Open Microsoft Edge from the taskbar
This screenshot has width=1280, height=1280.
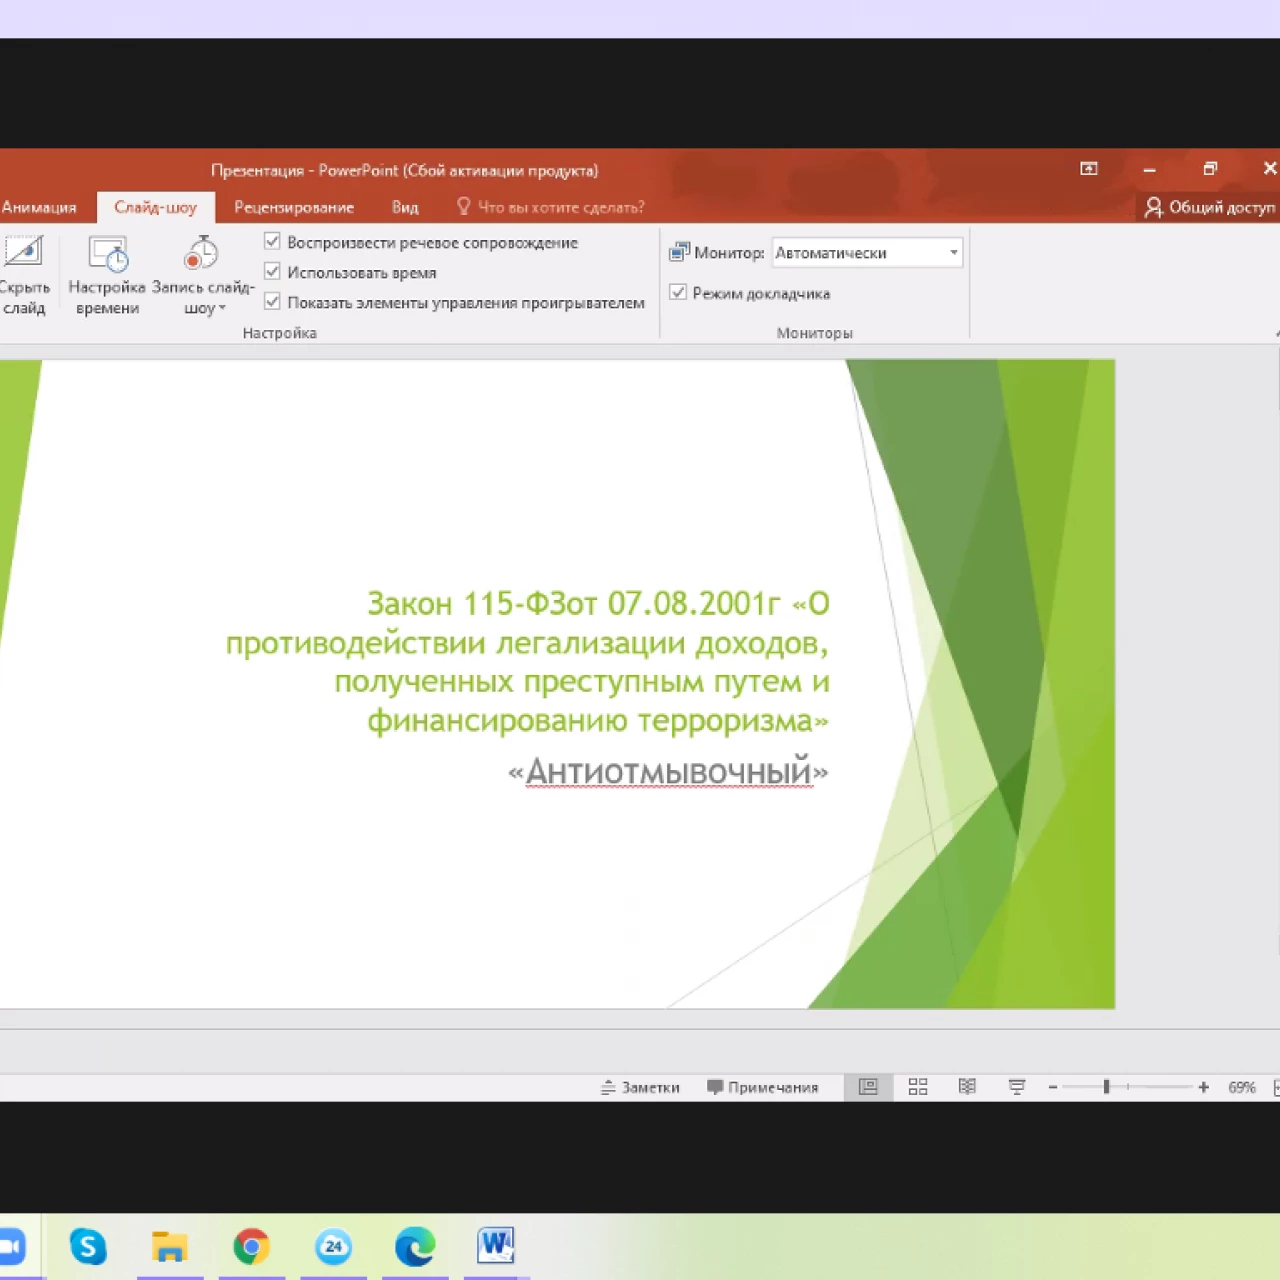click(415, 1247)
